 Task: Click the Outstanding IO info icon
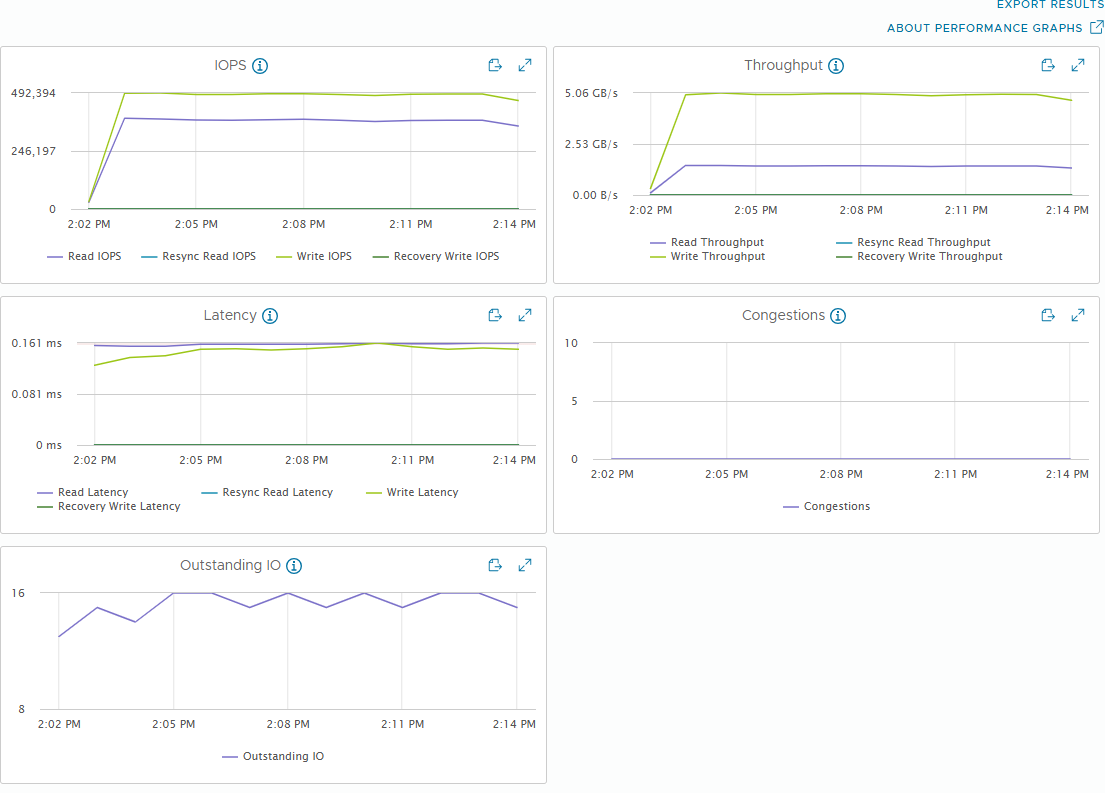tap(294, 566)
